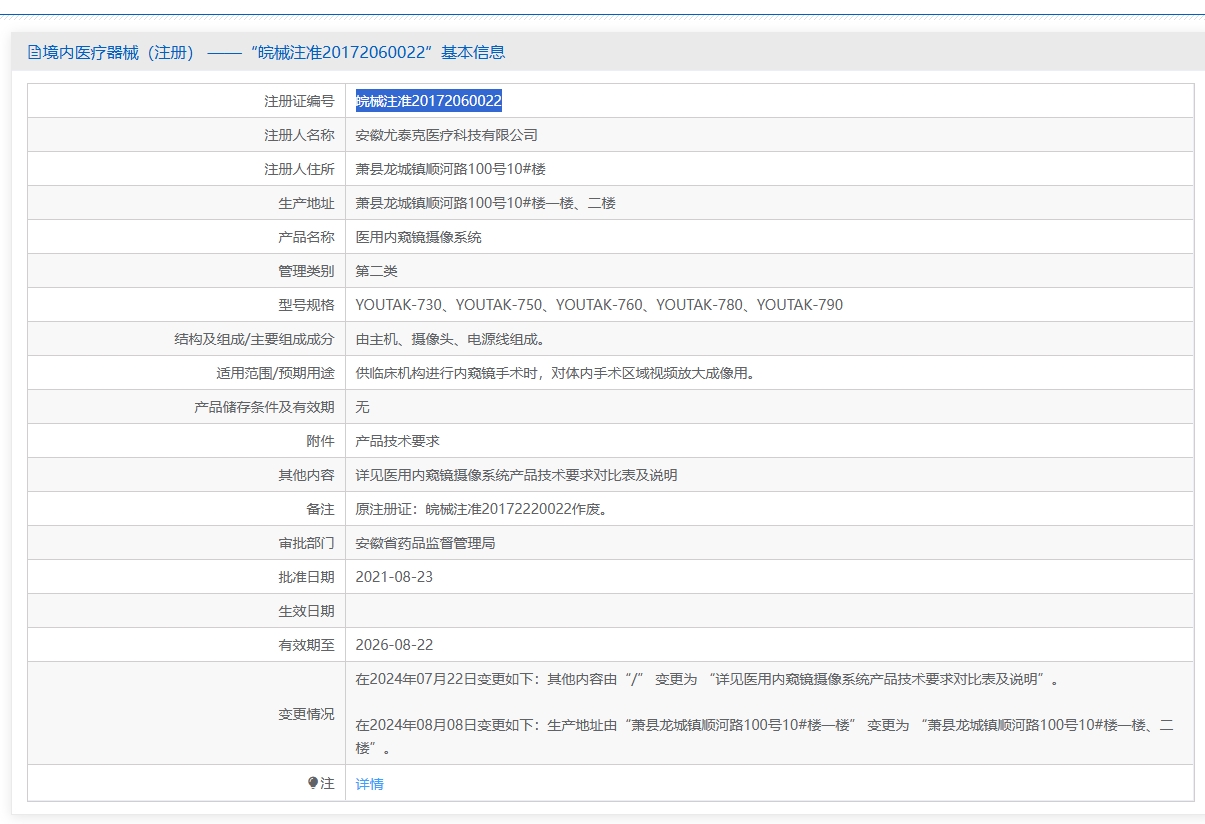Click the 产品名称 label

tap(306, 237)
